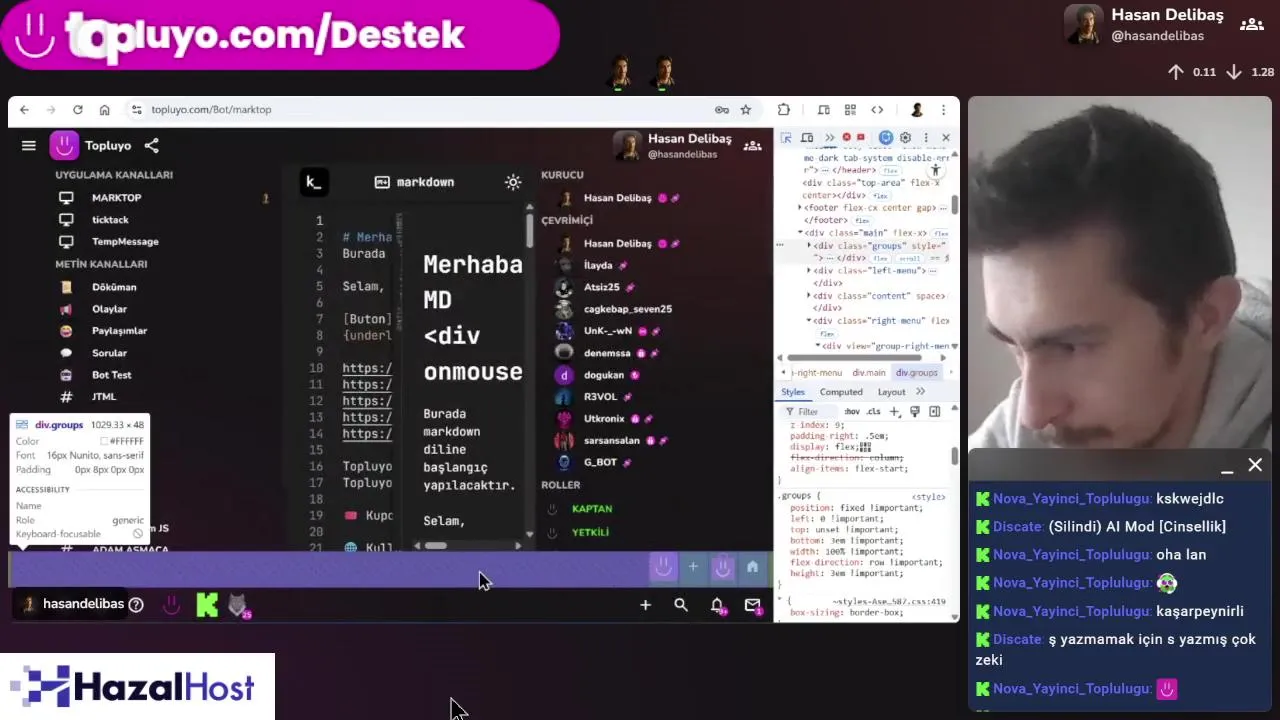Expand the footer element node
The width and height of the screenshot is (1280, 720).
pos(800,208)
